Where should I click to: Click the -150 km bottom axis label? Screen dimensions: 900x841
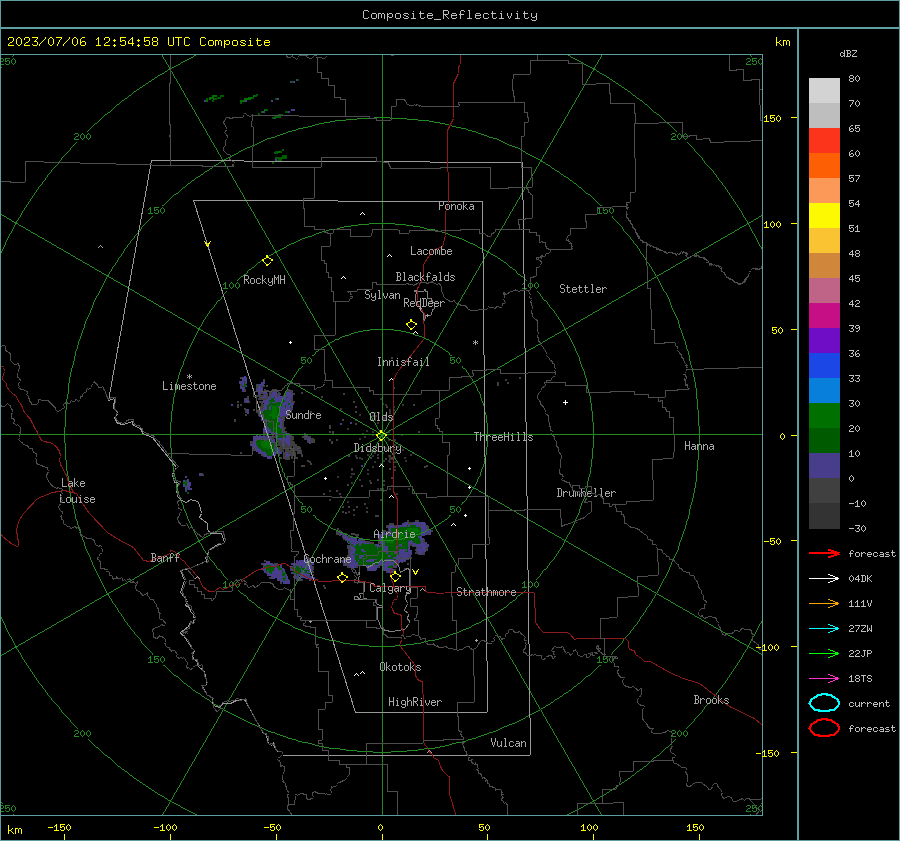pos(59,827)
